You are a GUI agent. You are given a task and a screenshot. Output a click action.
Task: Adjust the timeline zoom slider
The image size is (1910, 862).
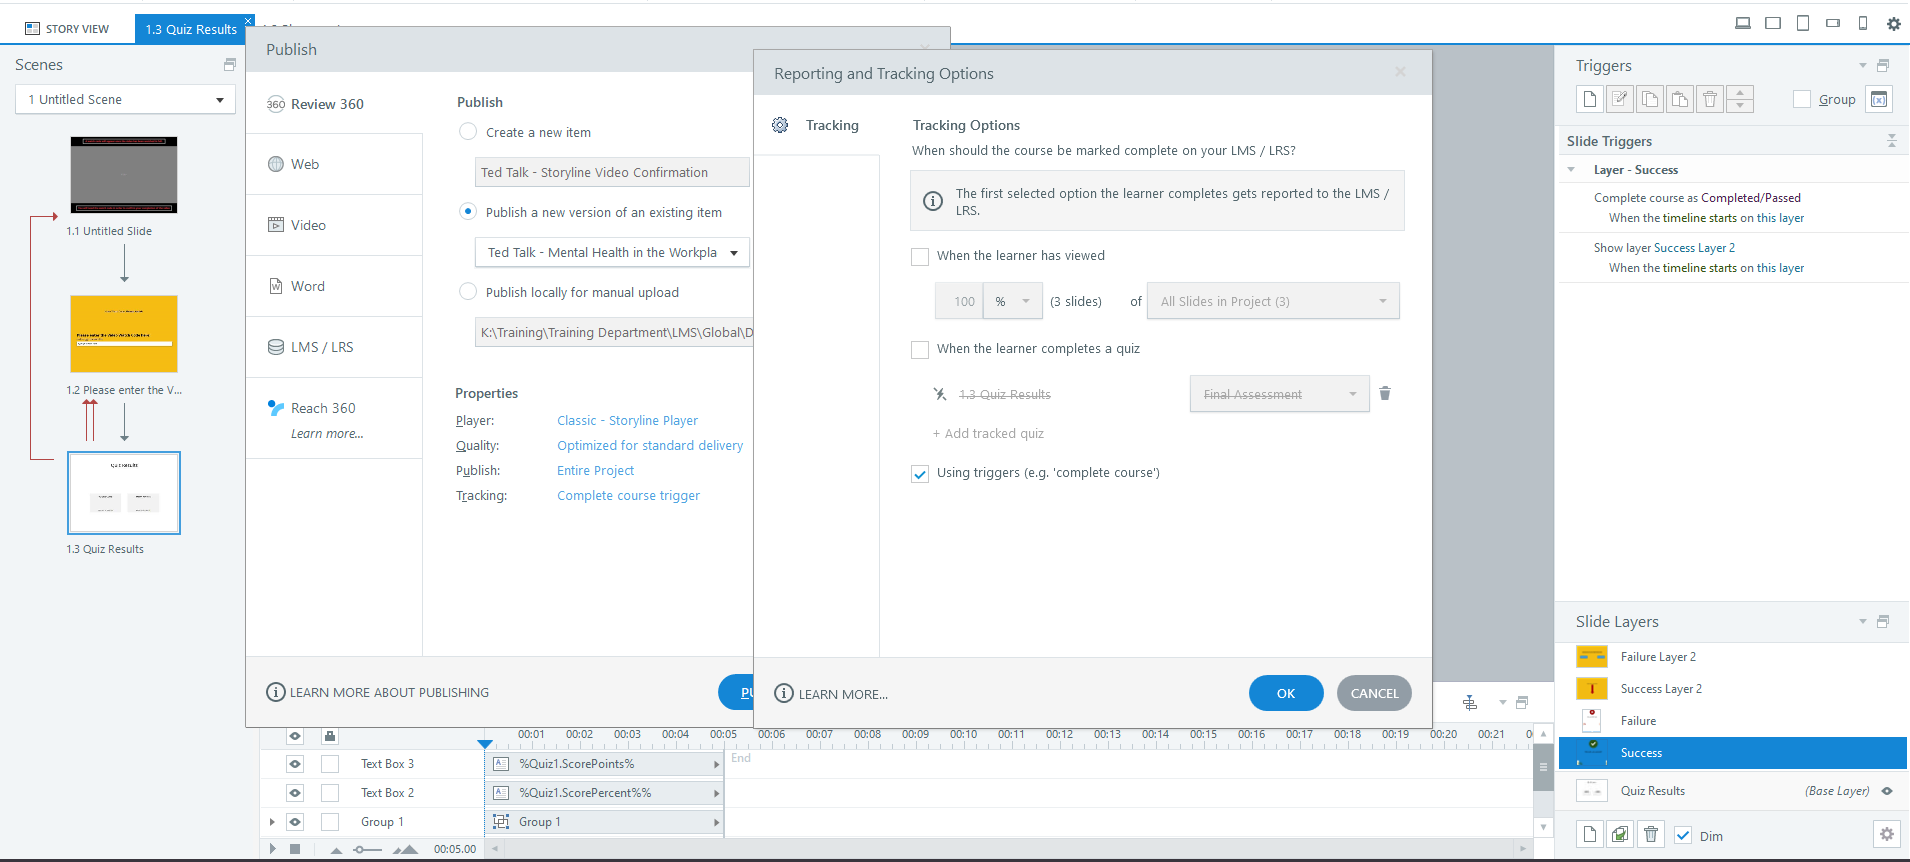coord(368,849)
